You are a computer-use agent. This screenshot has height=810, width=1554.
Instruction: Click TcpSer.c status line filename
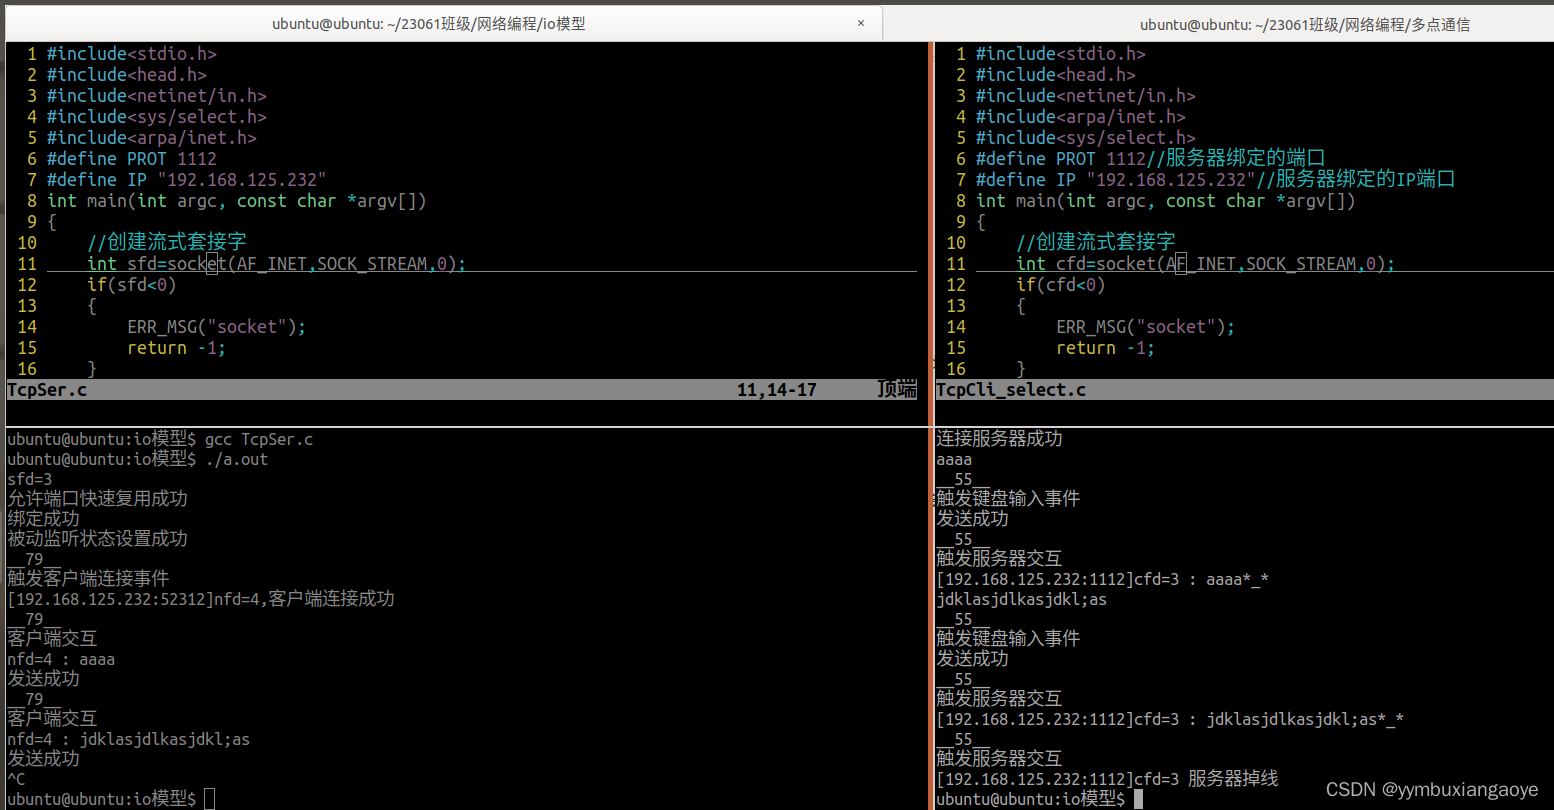point(47,390)
